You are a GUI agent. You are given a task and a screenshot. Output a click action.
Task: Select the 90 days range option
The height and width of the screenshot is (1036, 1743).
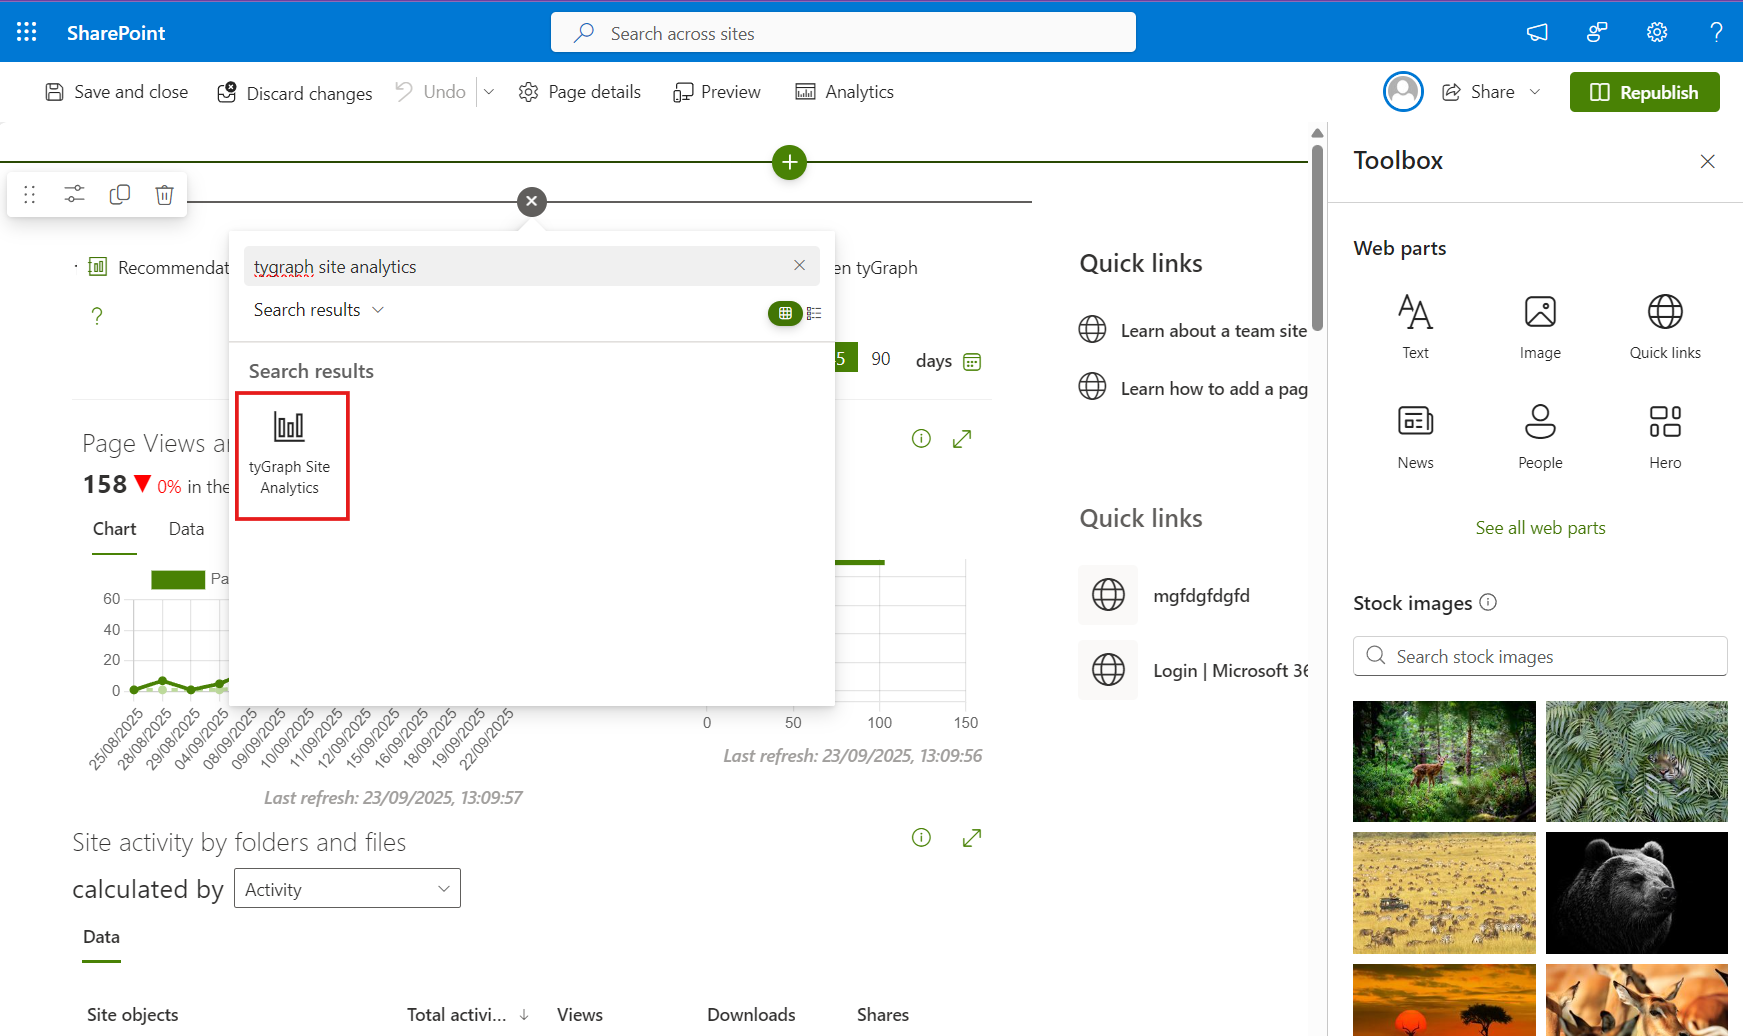click(880, 359)
